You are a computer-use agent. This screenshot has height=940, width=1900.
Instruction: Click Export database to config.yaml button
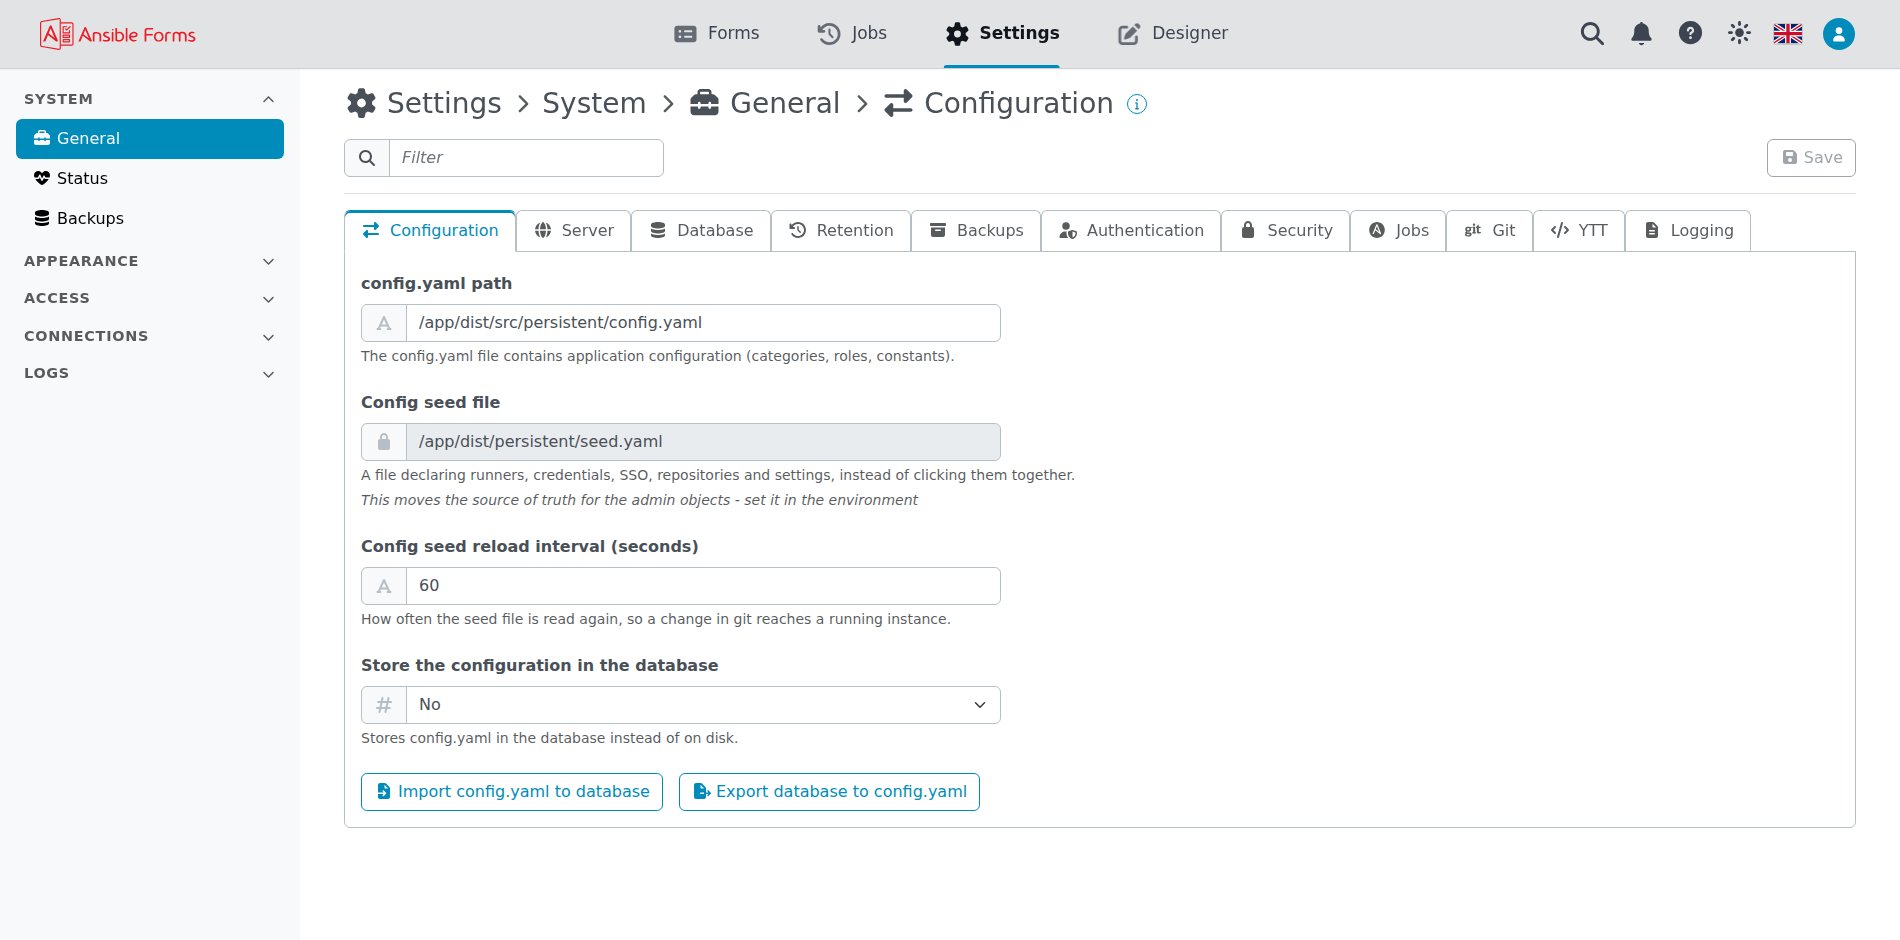(x=829, y=792)
